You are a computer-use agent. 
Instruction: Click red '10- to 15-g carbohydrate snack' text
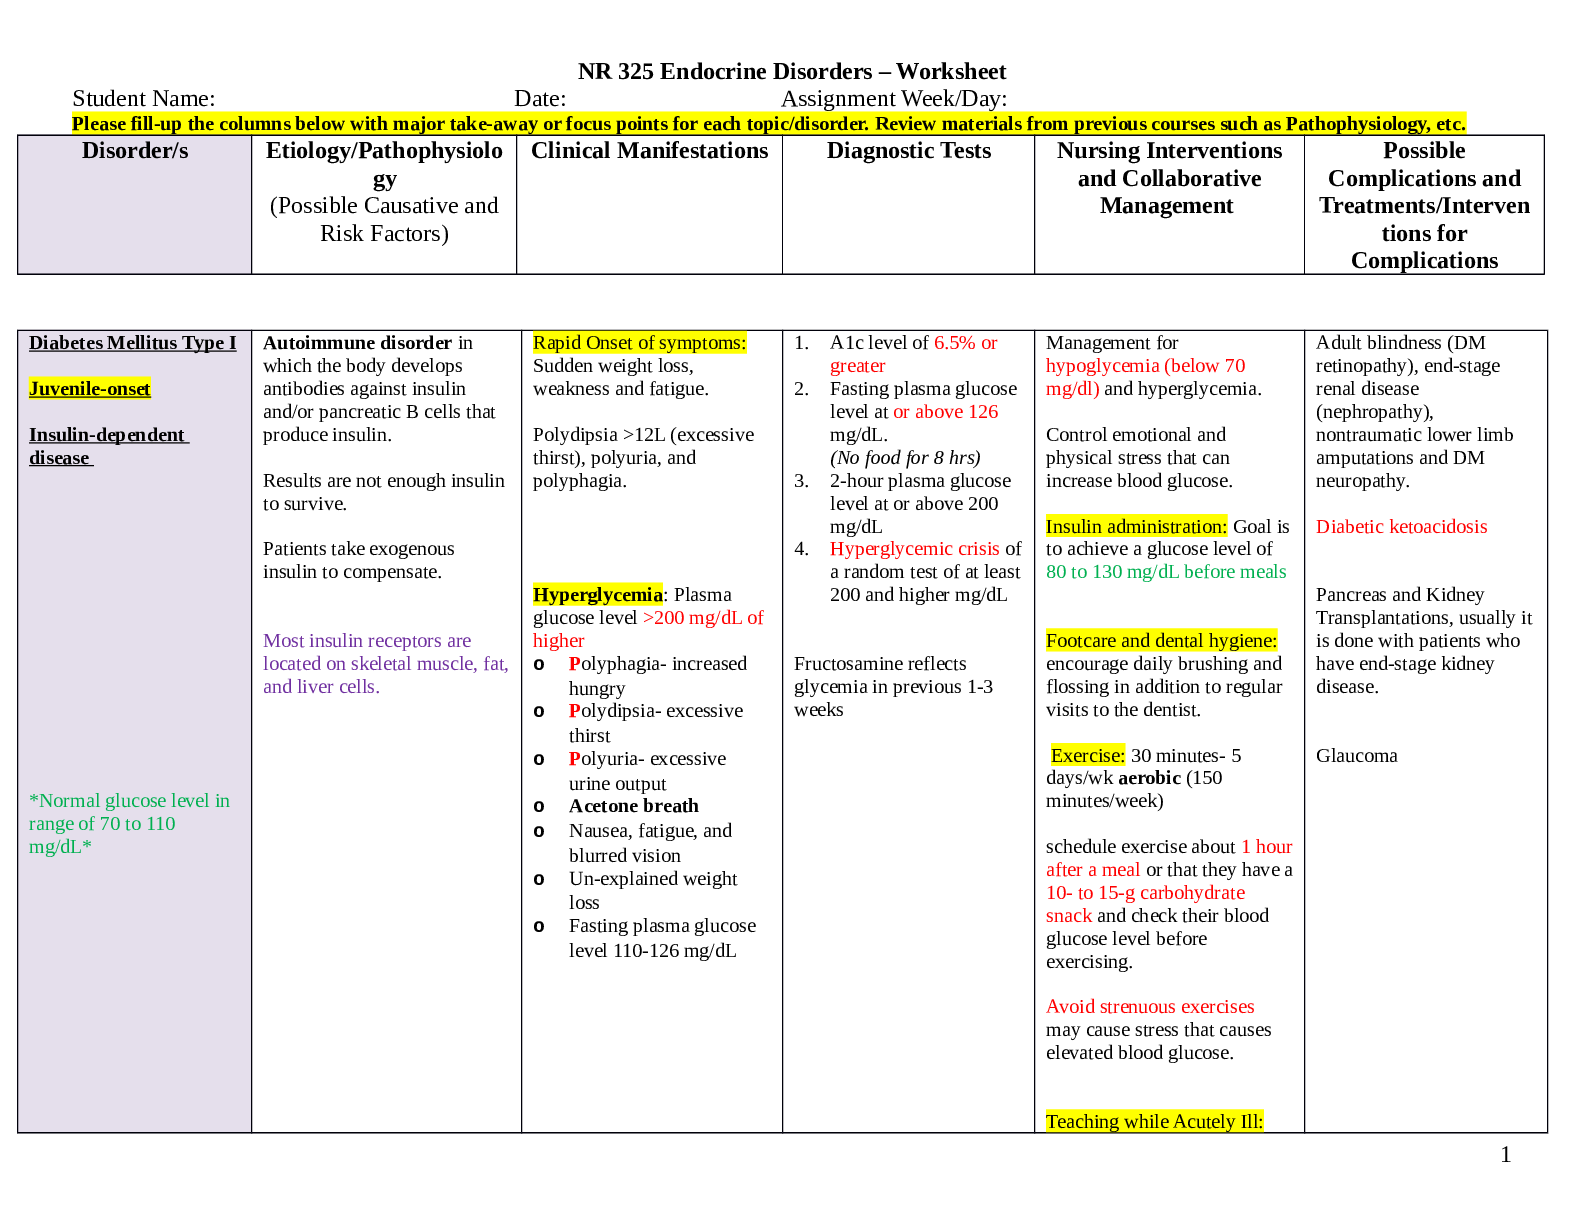1146,904
